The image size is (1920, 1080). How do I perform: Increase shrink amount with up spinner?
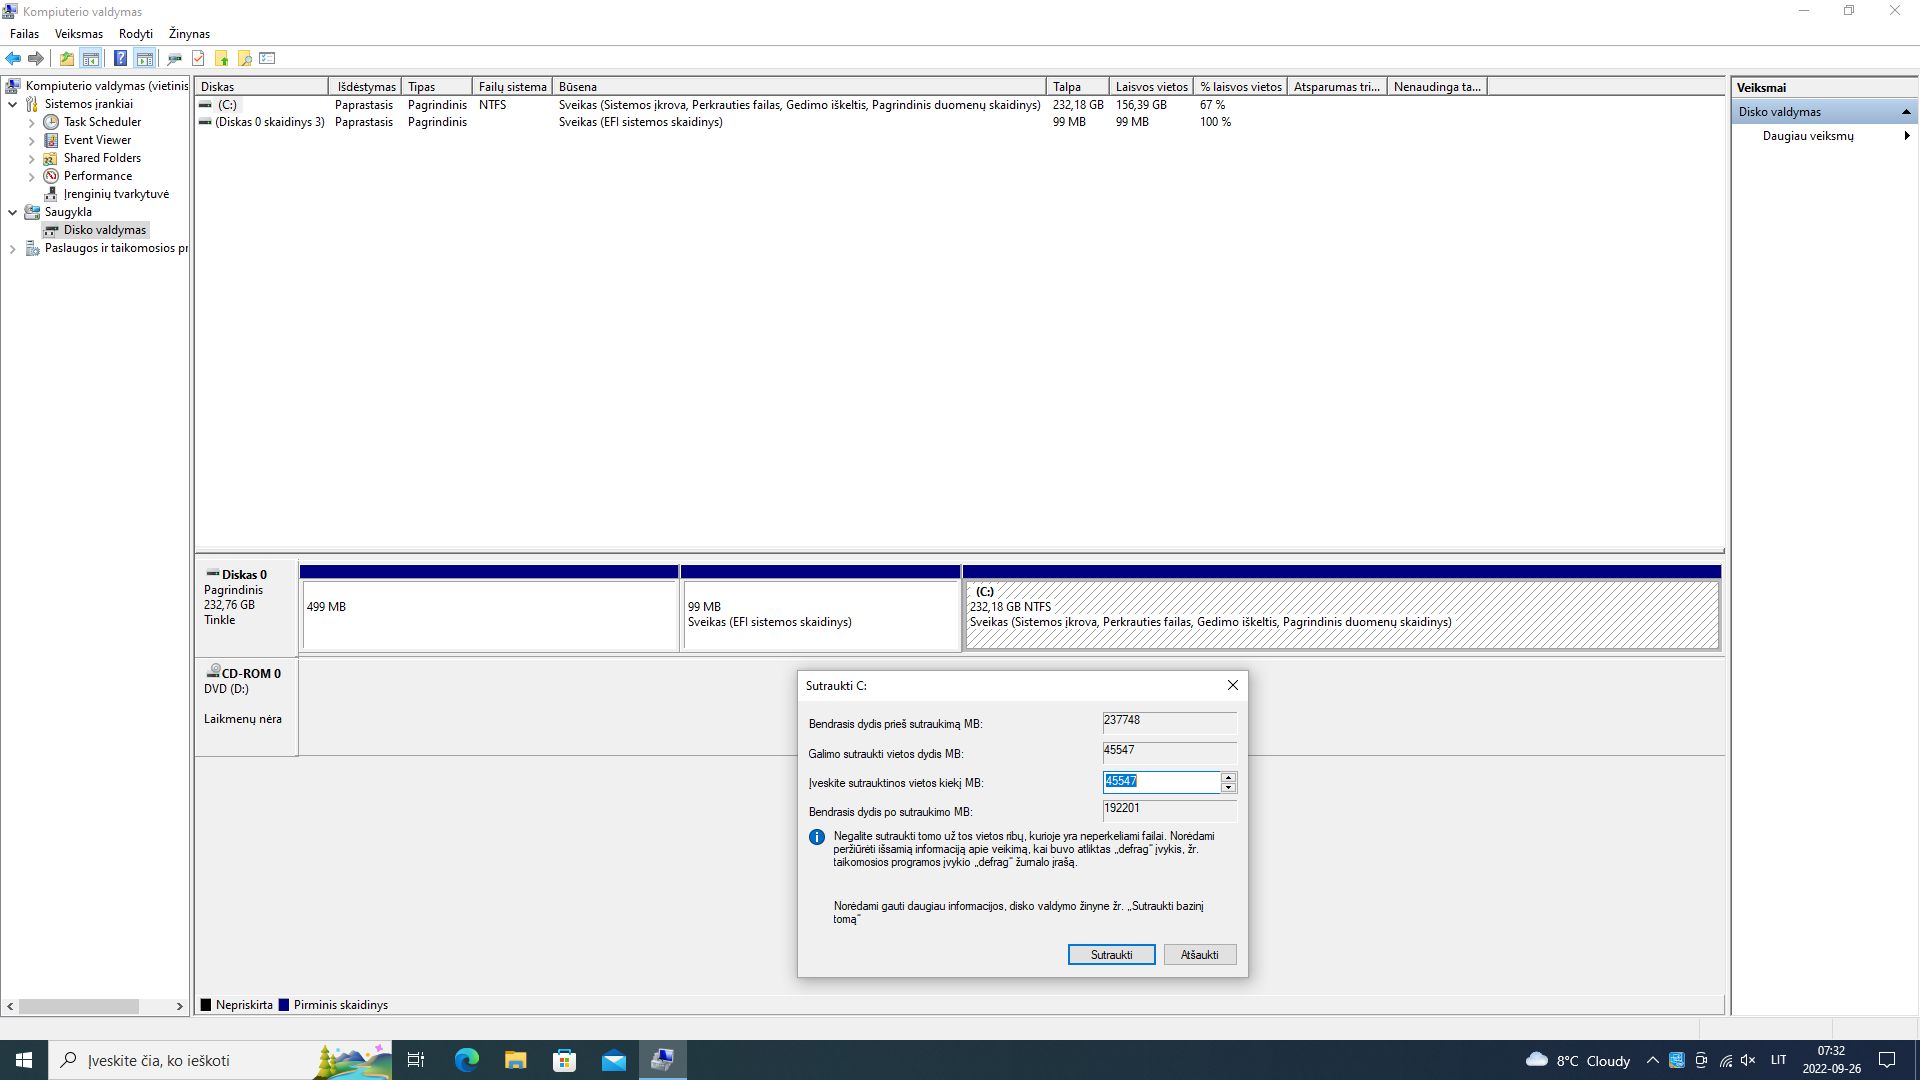(1228, 777)
